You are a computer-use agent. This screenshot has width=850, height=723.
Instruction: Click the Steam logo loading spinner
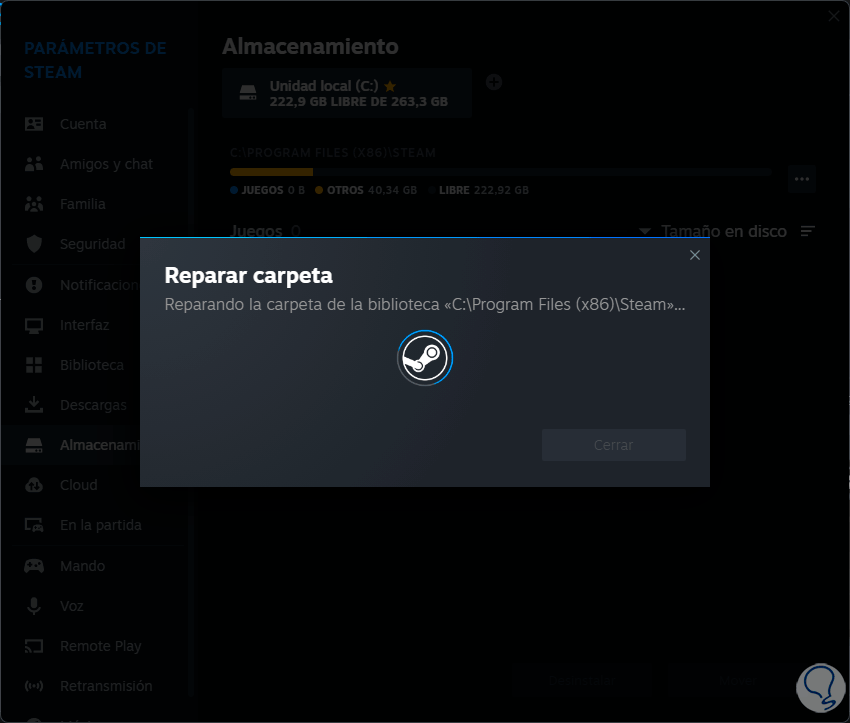point(425,358)
